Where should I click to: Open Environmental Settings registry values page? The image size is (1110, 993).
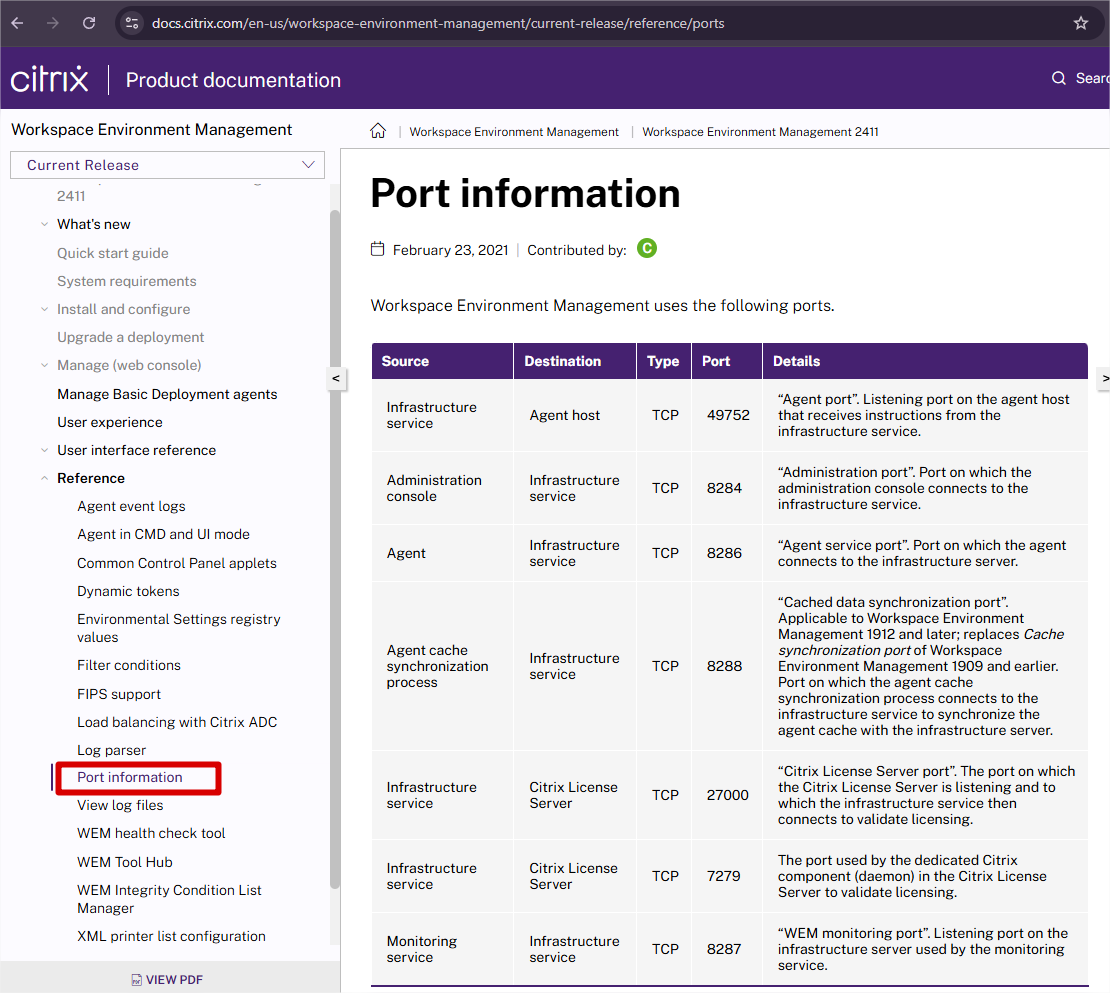click(178, 628)
